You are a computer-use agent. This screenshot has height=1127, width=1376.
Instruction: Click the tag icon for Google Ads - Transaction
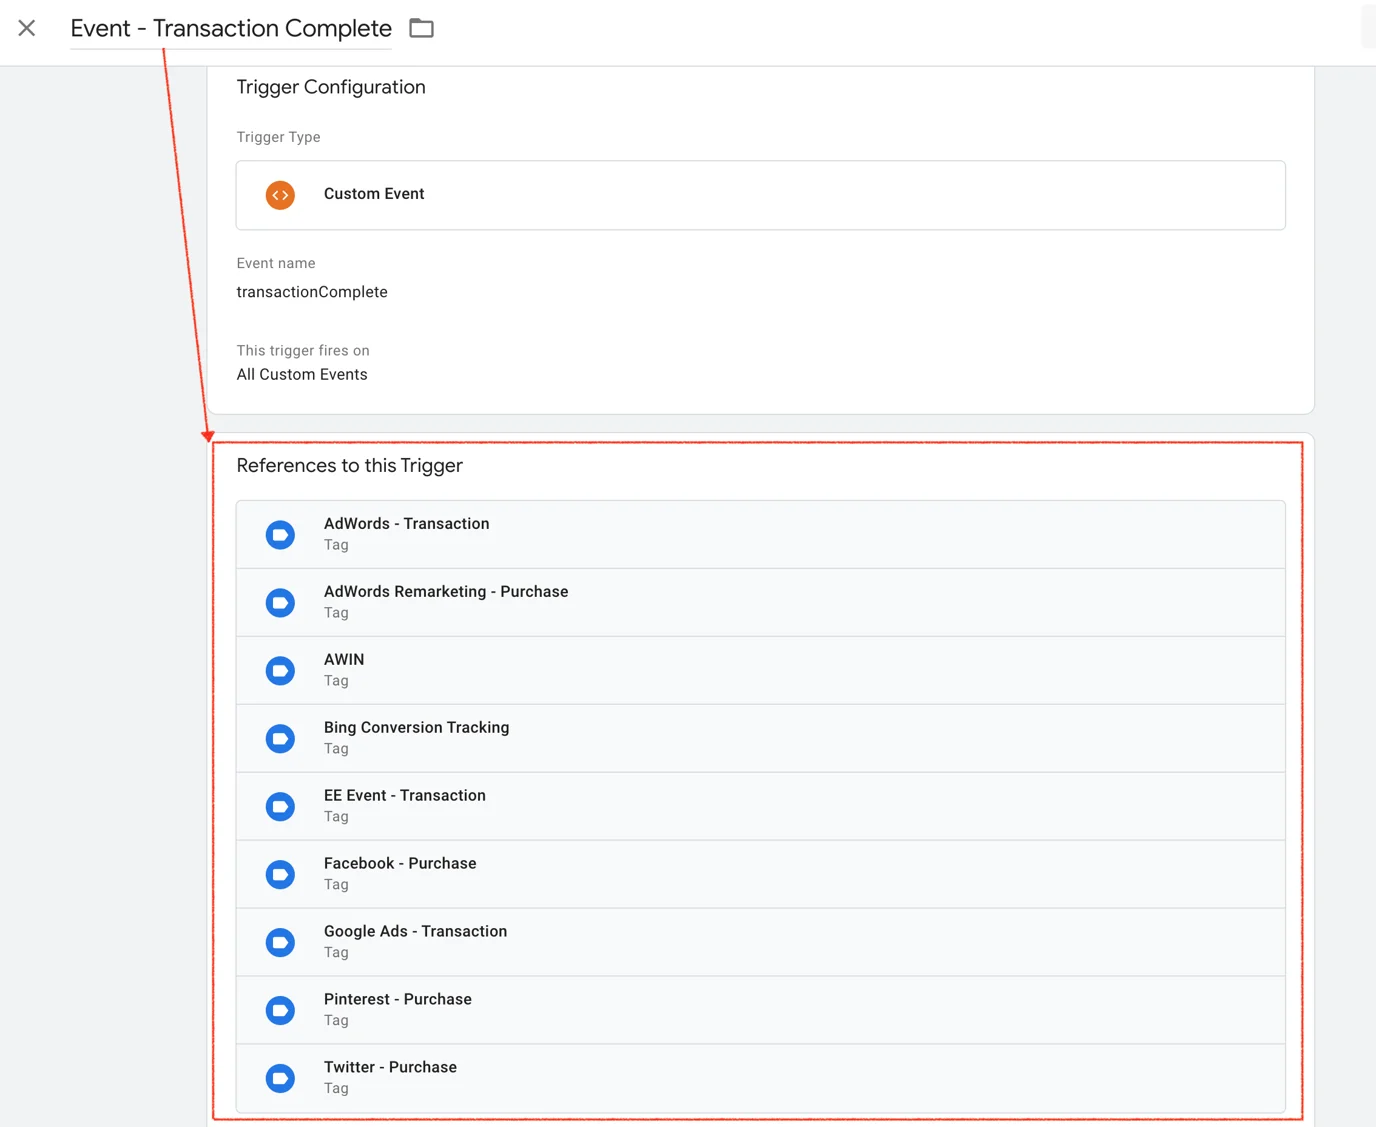pyautogui.click(x=280, y=943)
